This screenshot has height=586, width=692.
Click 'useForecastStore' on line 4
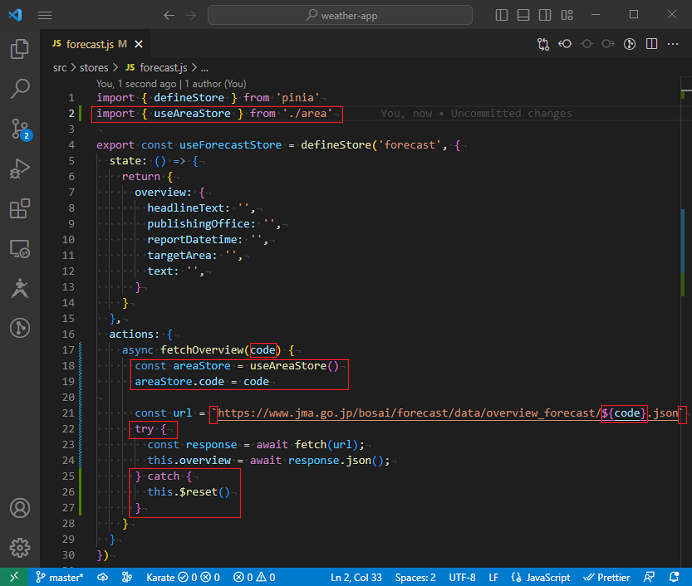230,145
